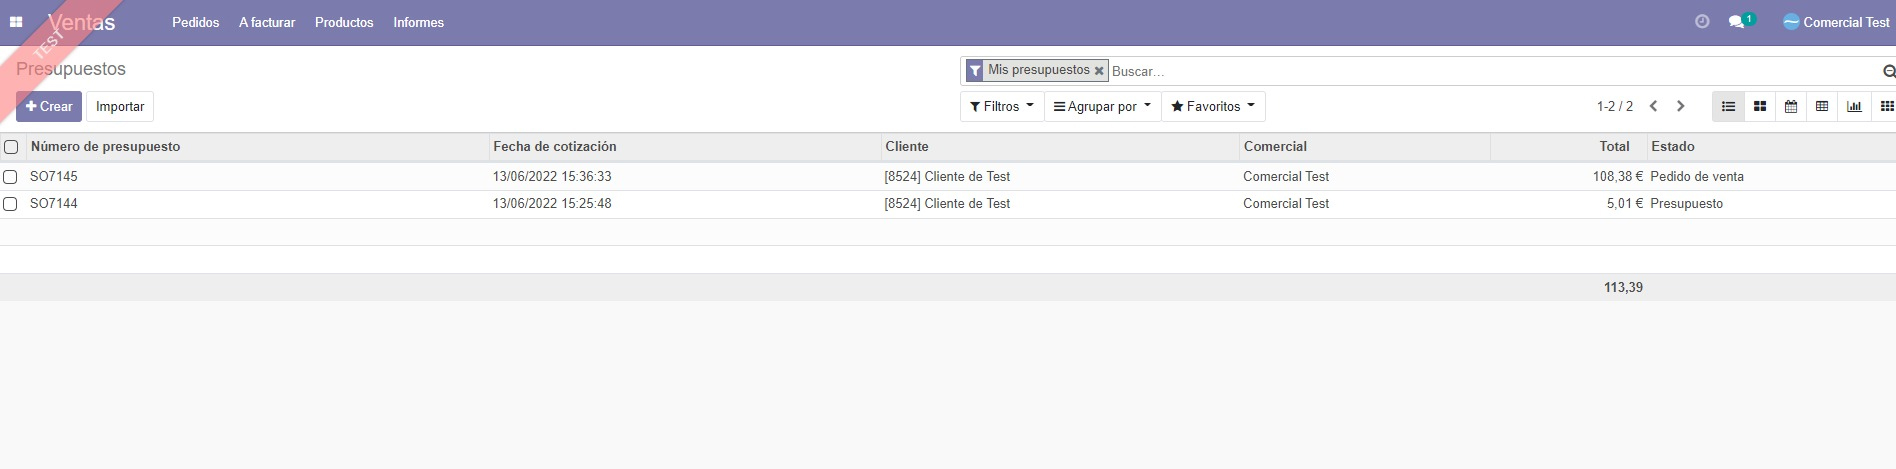Switch to kanban view
Screen dimensions: 1896x469
click(x=1760, y=107)
